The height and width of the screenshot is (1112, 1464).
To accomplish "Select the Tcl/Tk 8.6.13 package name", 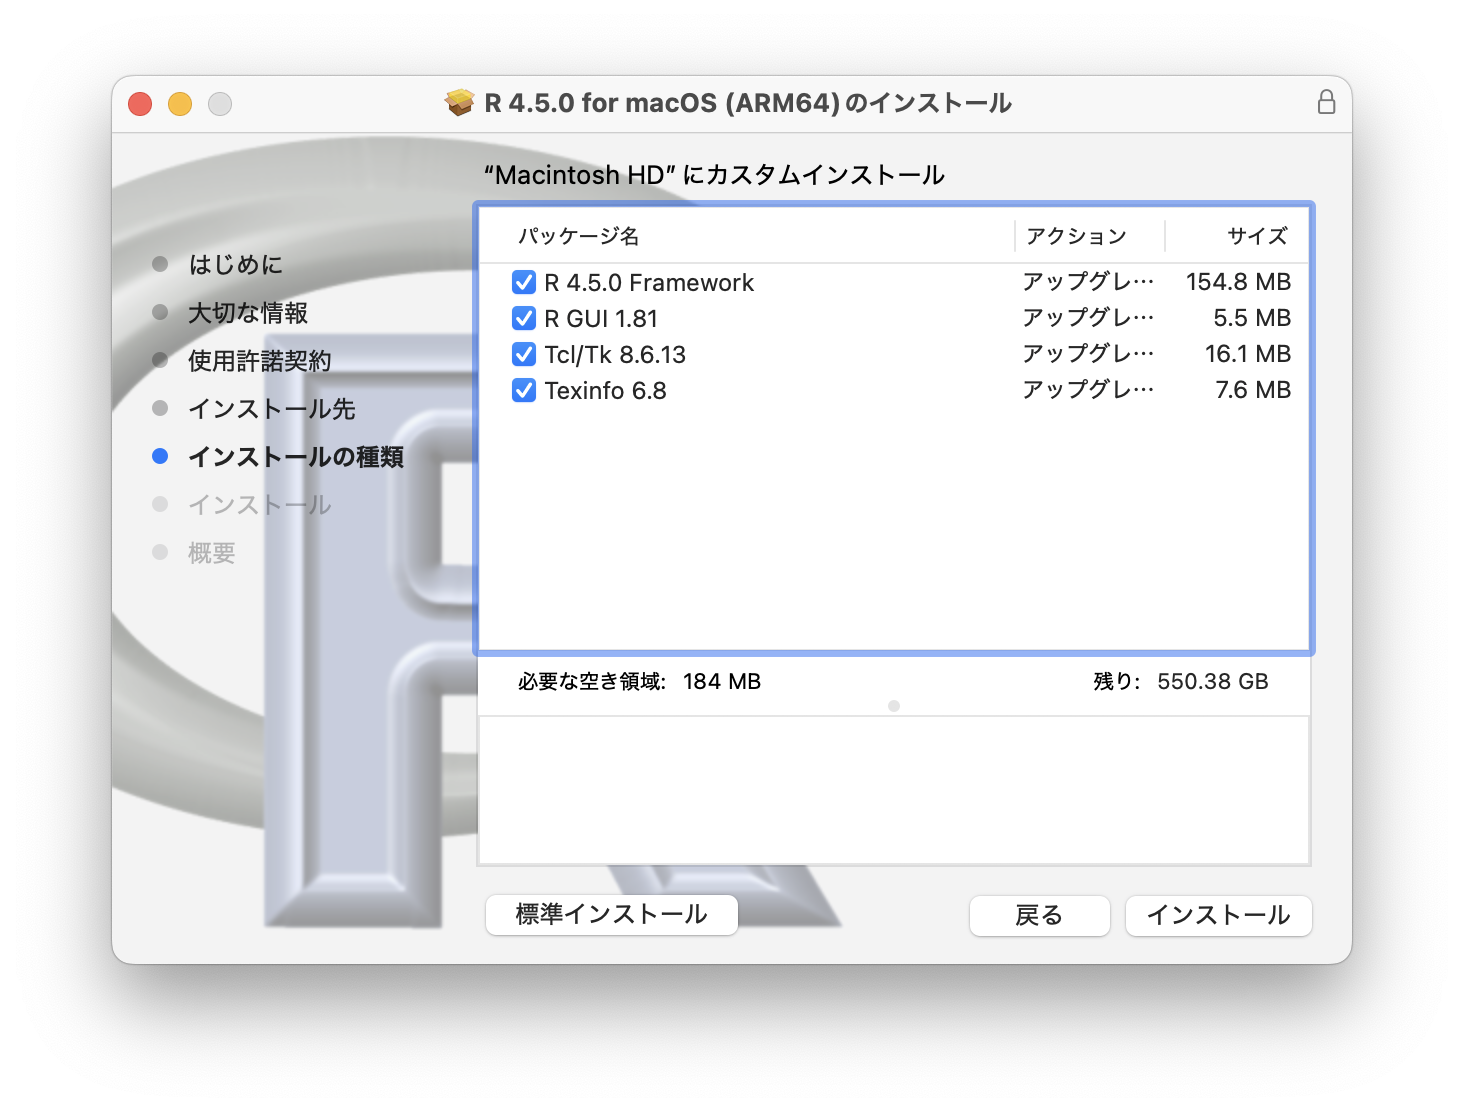I will coord(615,355).
